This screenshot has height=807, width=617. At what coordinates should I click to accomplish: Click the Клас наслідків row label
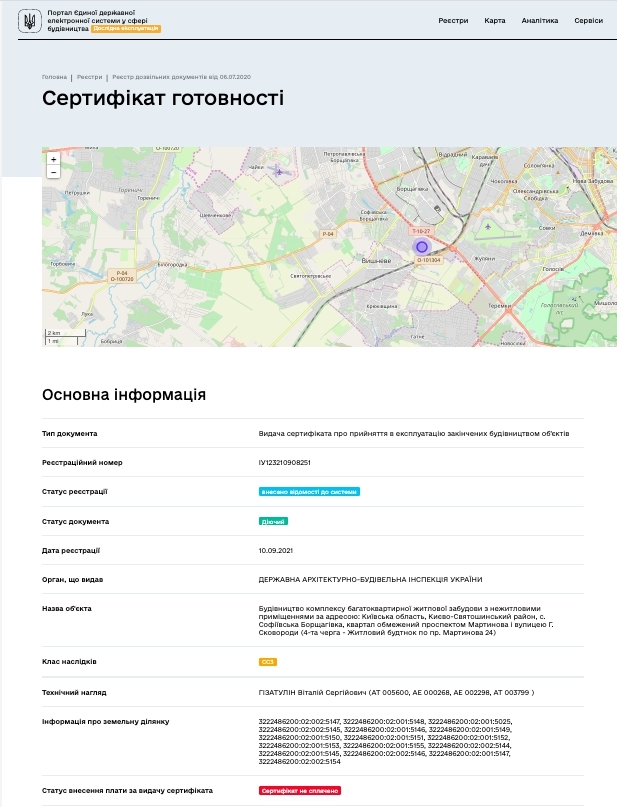[69, 661]
